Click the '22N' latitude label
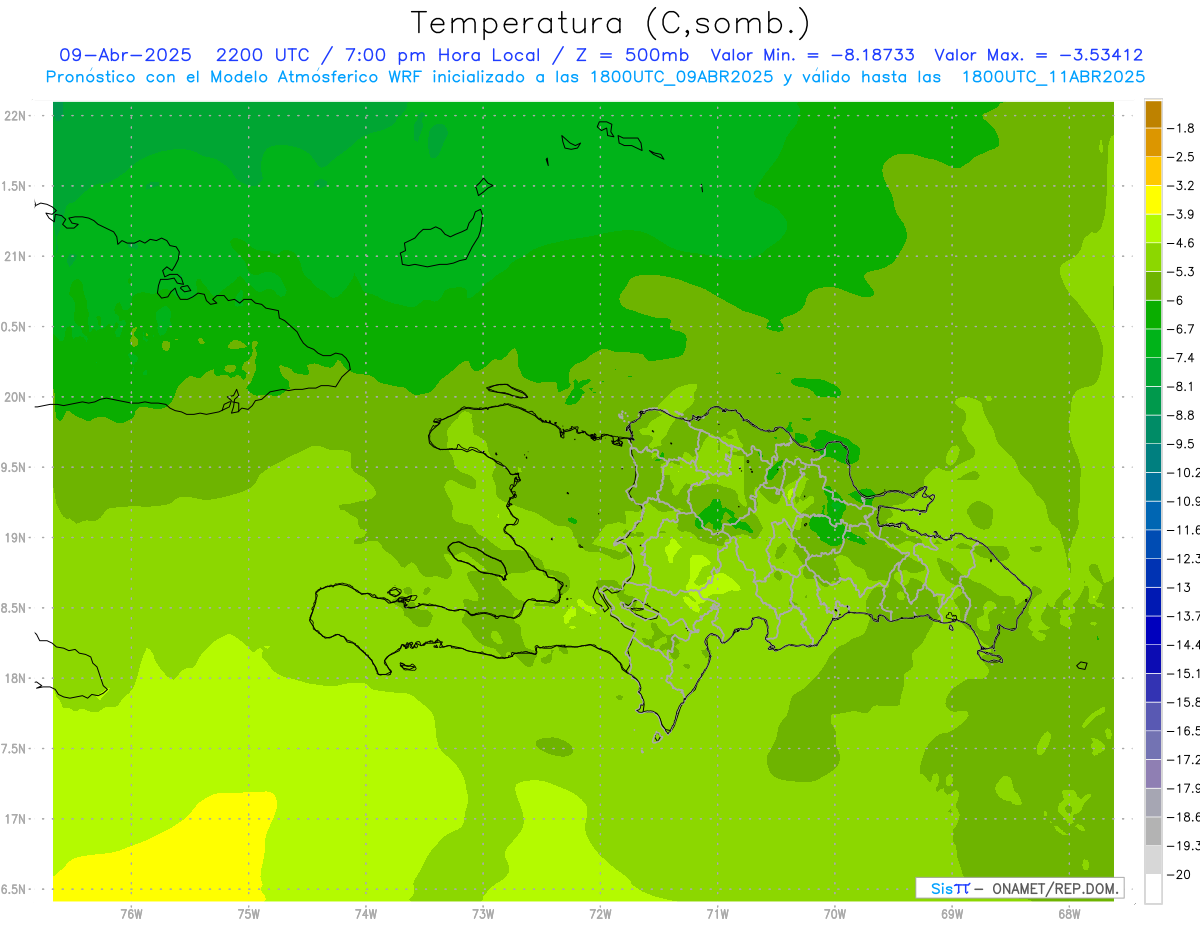The width and height of the screenshot is (1200, 927). 16,116
